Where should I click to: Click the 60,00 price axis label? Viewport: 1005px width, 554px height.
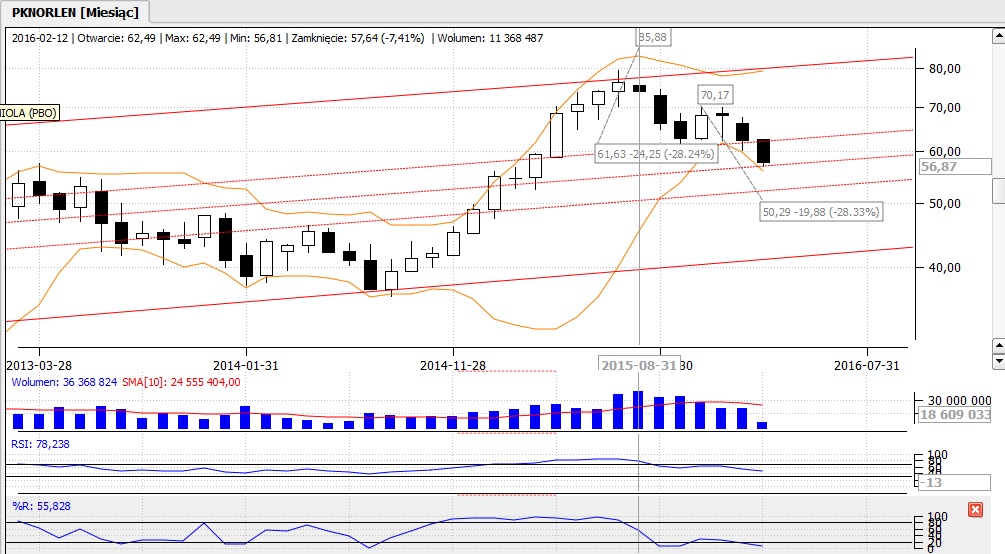[945, 152]
